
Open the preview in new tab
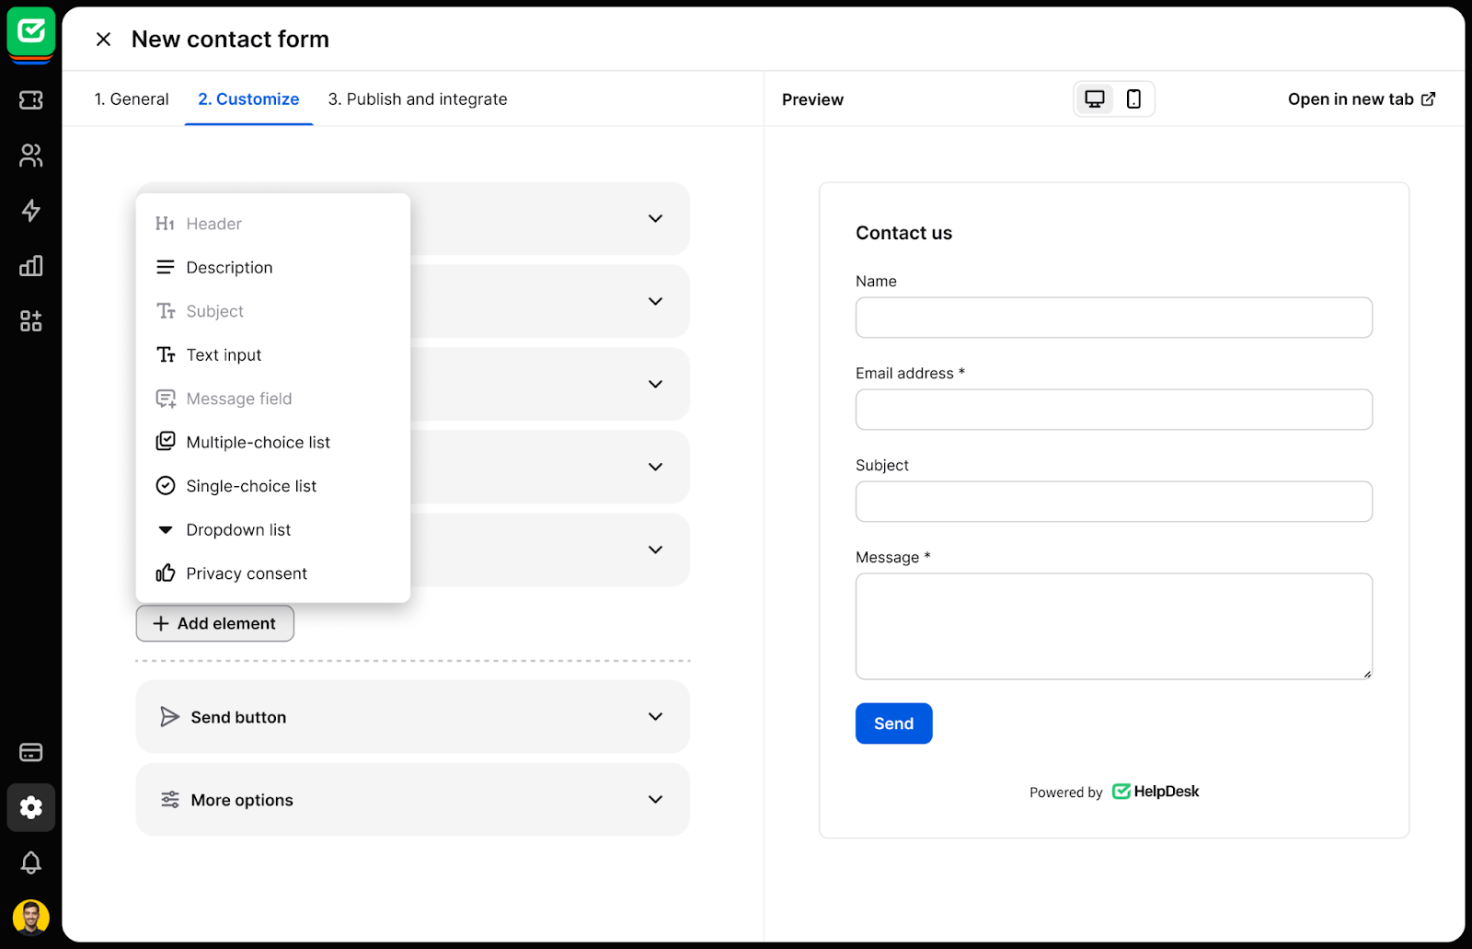1361,99
